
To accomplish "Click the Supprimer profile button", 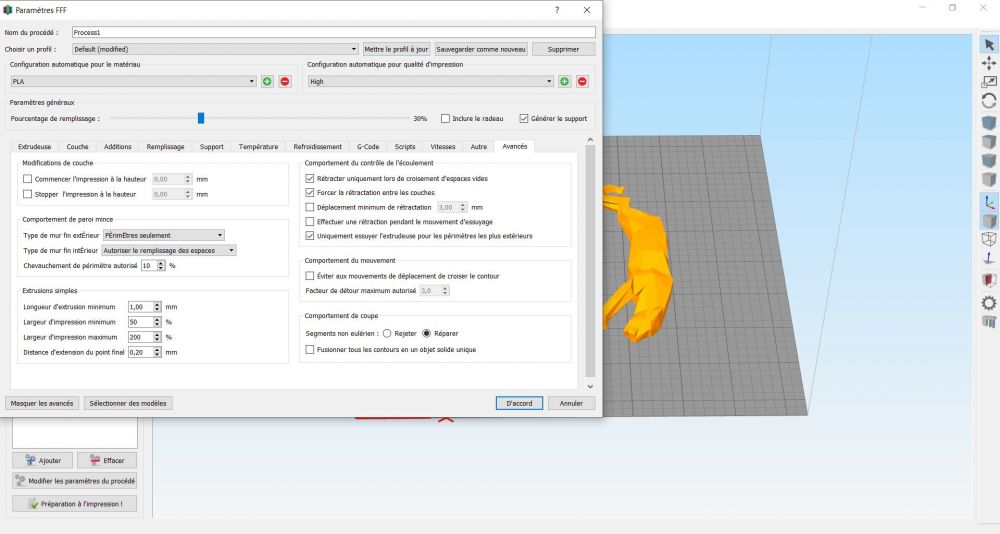I will pyautogui.click(x=563, y=49).
